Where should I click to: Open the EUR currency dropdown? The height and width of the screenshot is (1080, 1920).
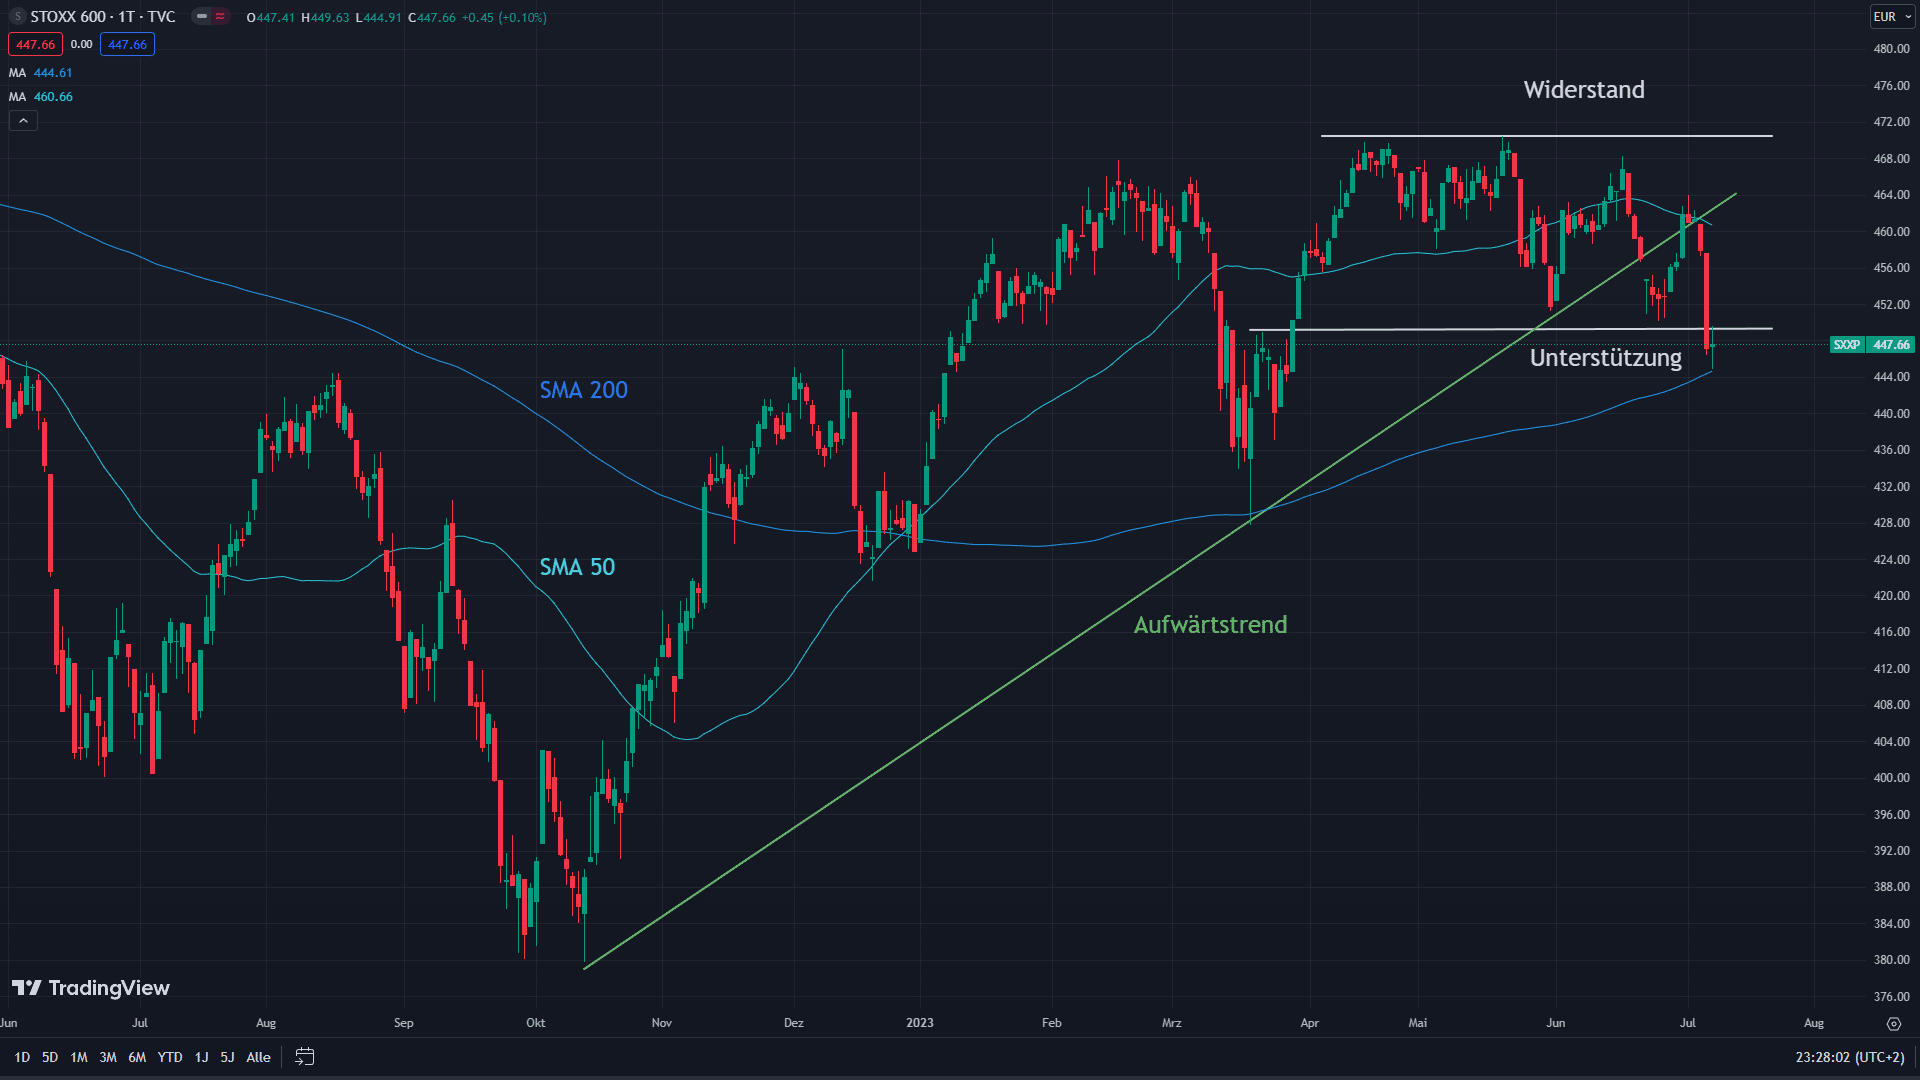point(1892,17)
